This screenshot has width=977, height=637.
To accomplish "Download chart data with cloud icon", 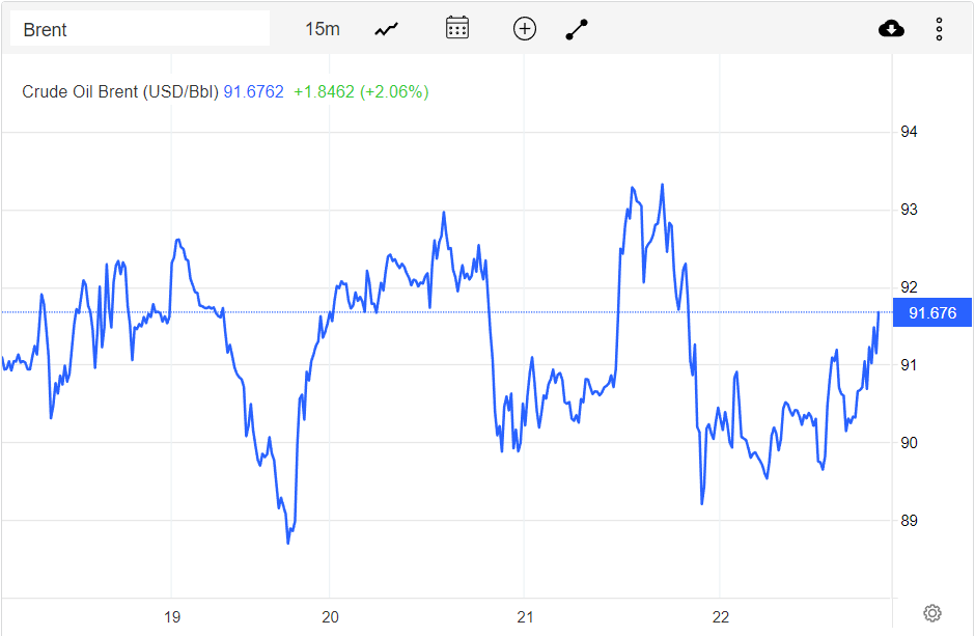I will pyautogui.click(x=891, y=29).
